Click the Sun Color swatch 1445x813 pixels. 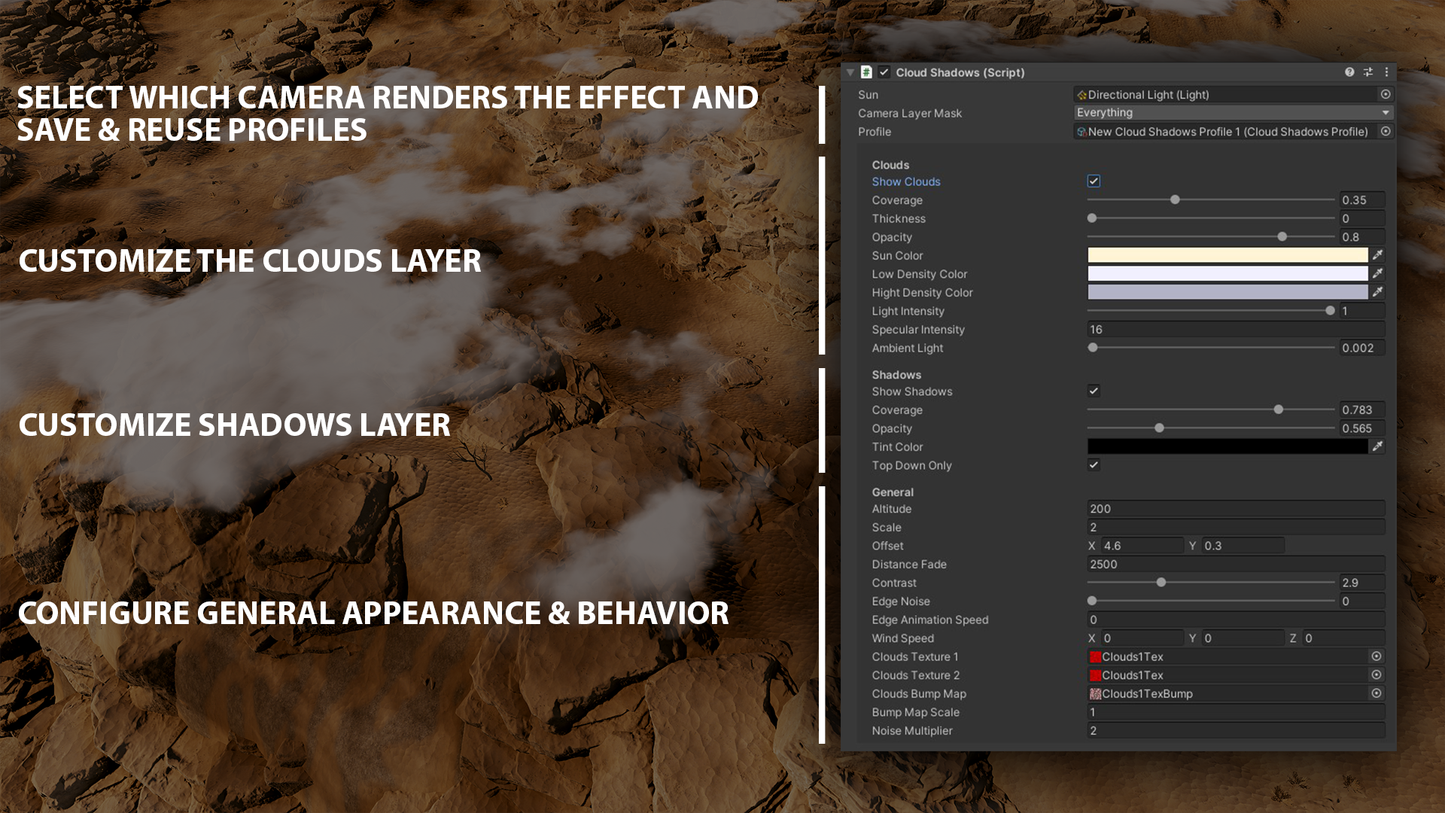[1227, 255]
